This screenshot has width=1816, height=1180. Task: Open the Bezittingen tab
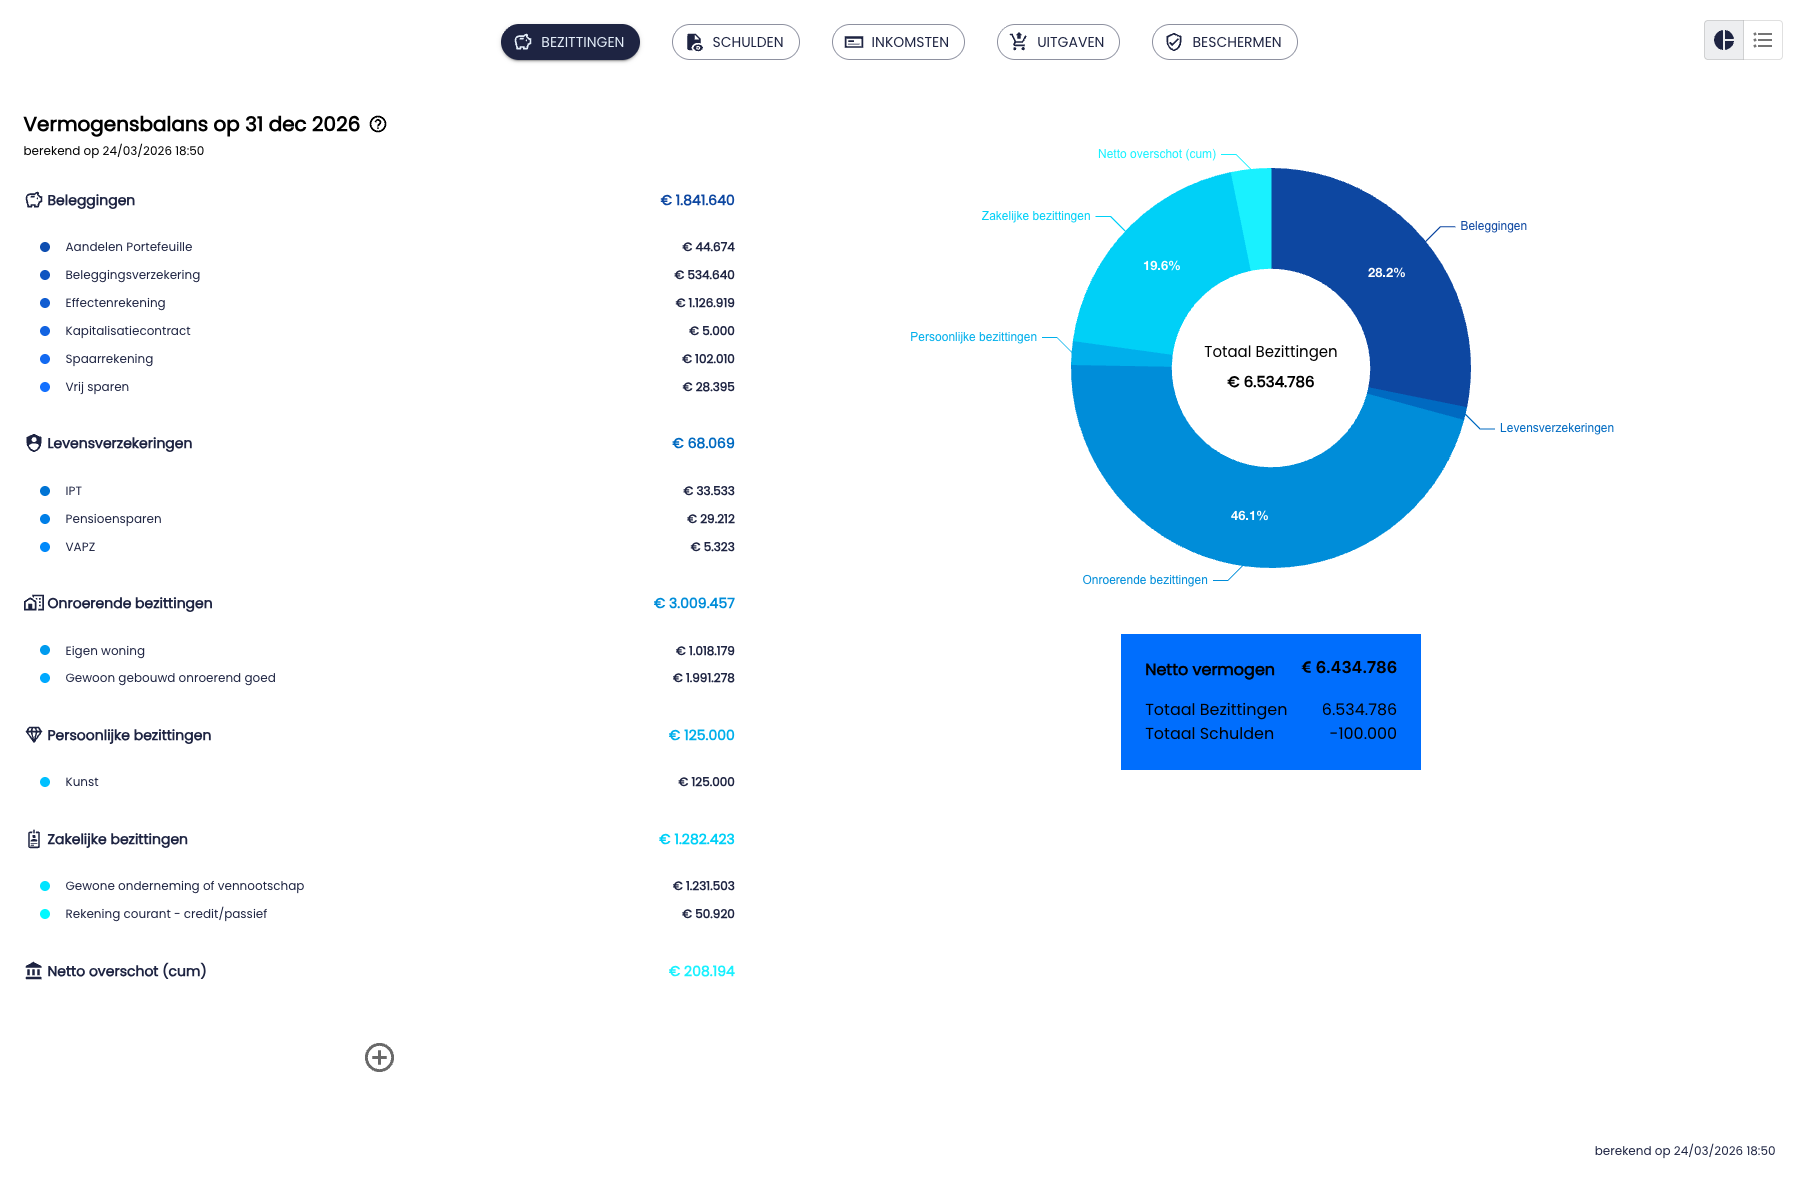point(570,42)
